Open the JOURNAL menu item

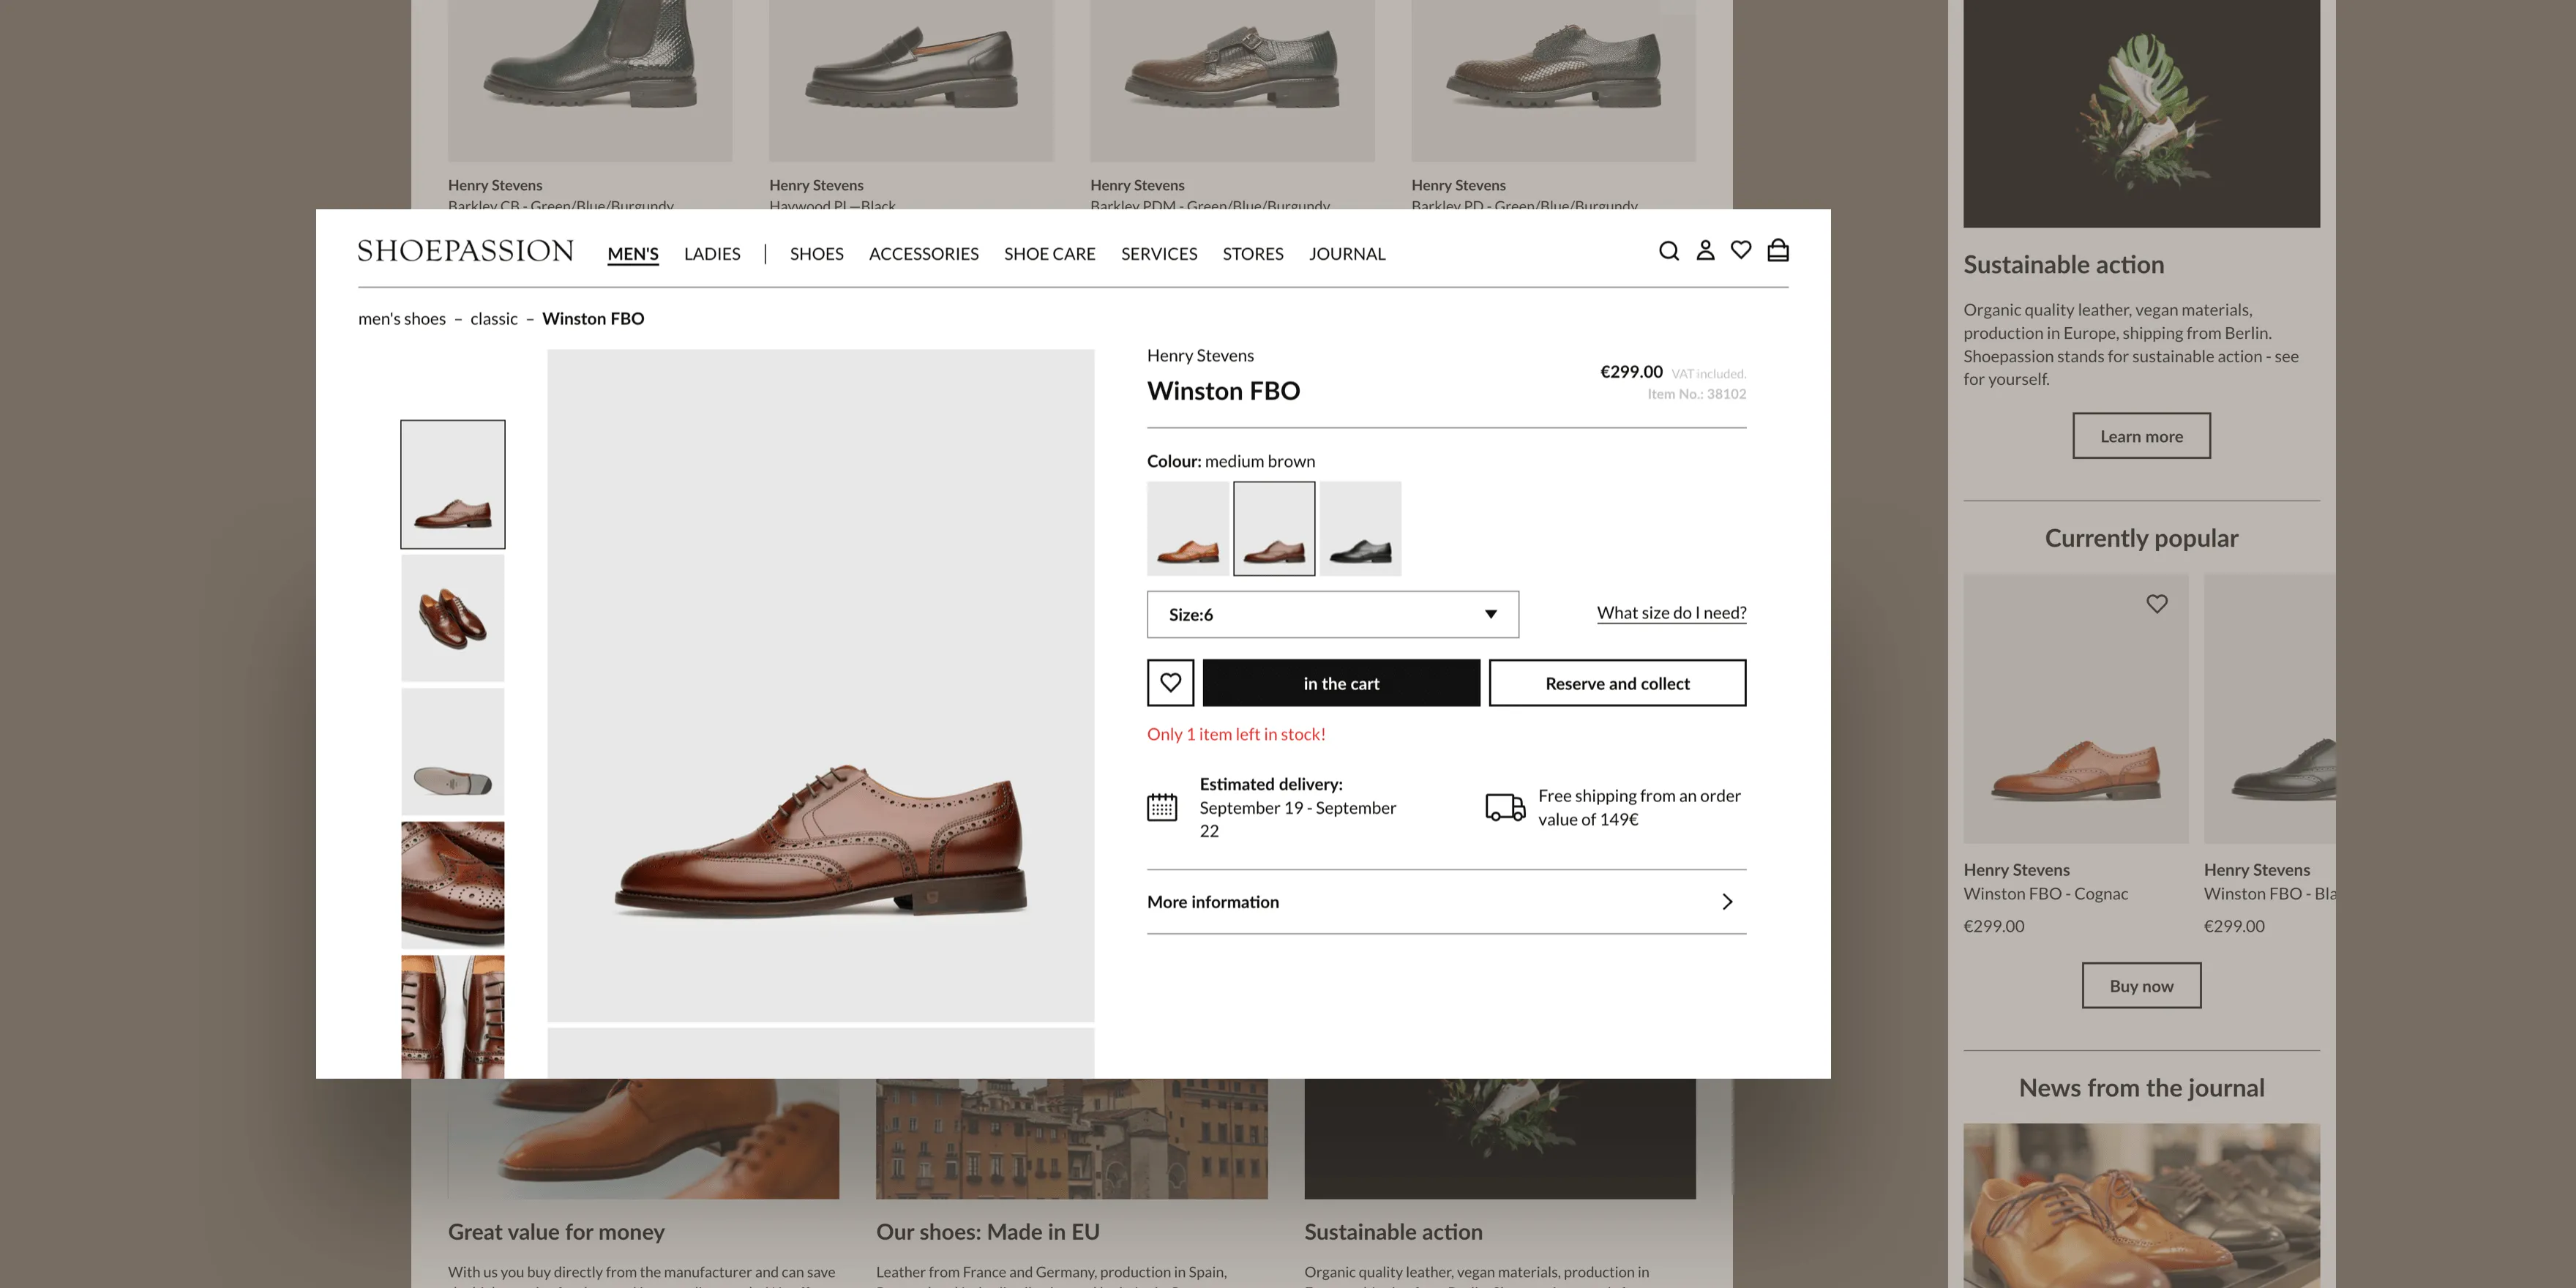click(1347, 254)
